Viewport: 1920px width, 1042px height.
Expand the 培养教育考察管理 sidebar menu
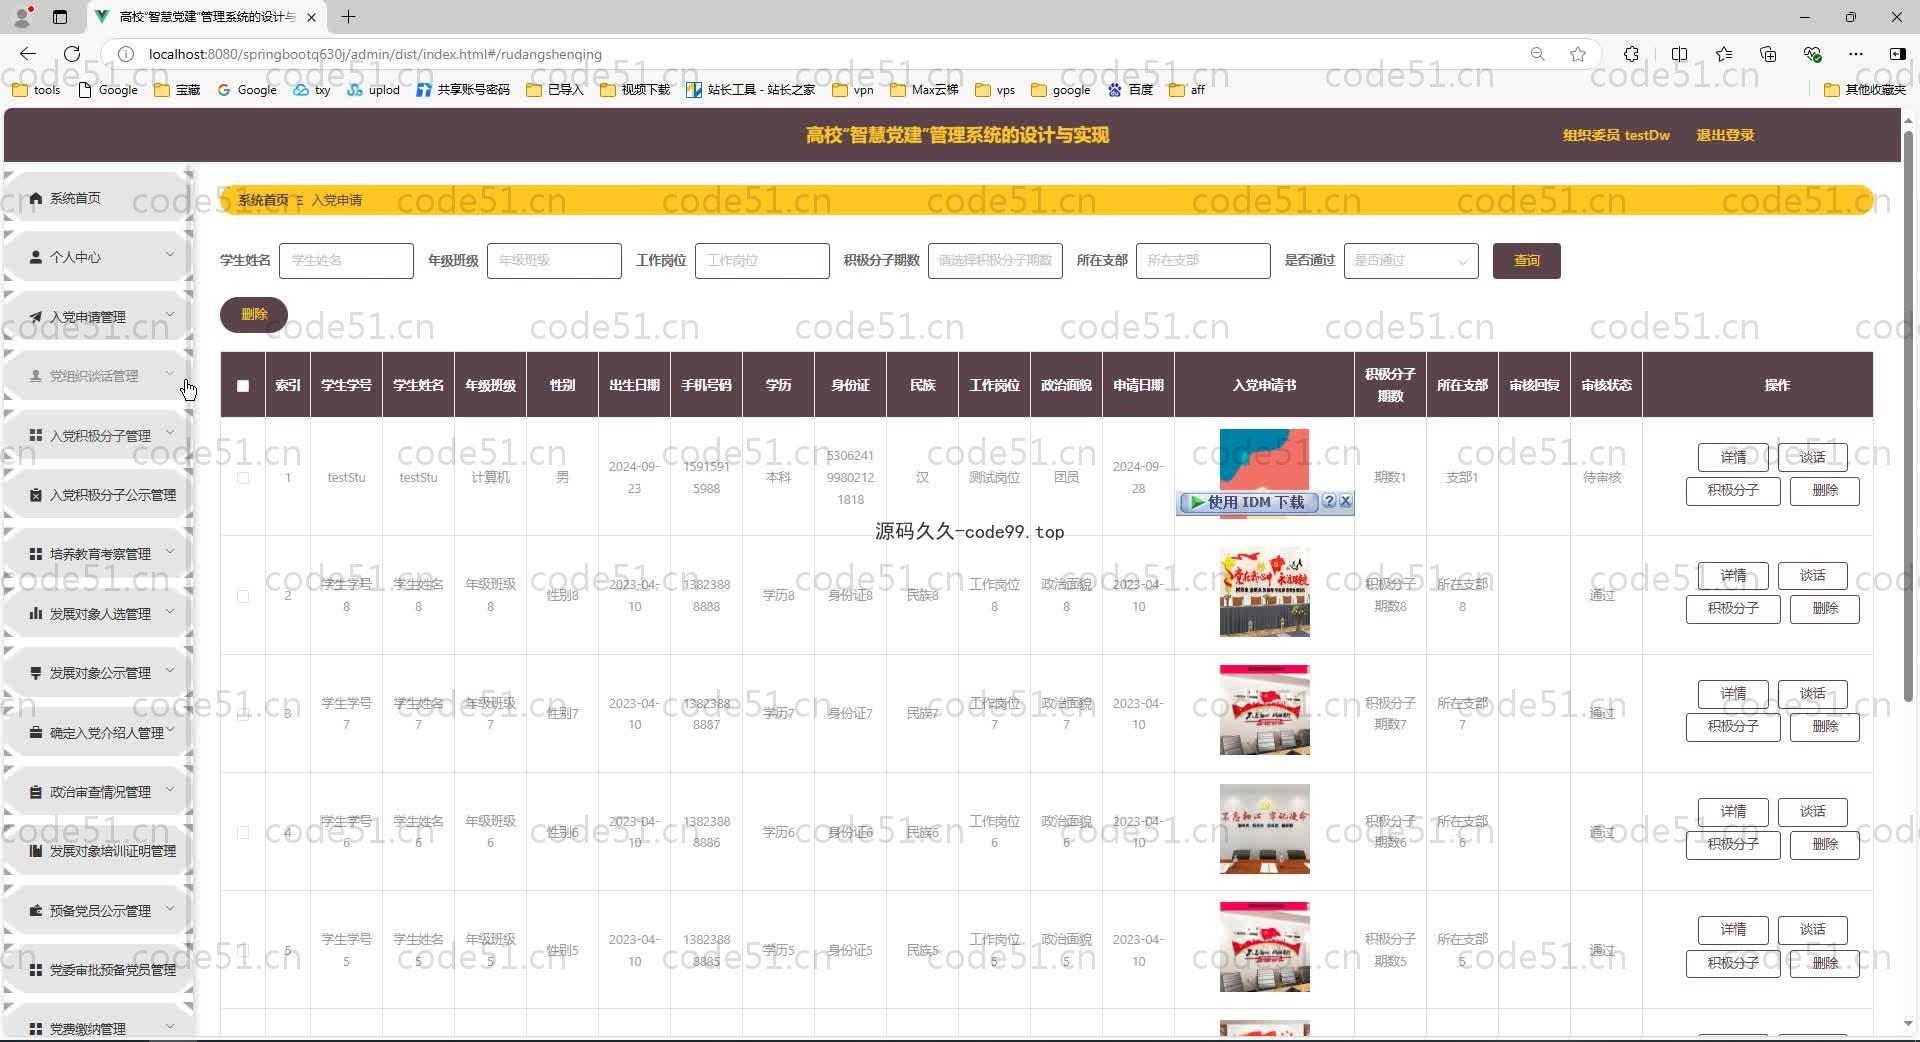[169, 551]
